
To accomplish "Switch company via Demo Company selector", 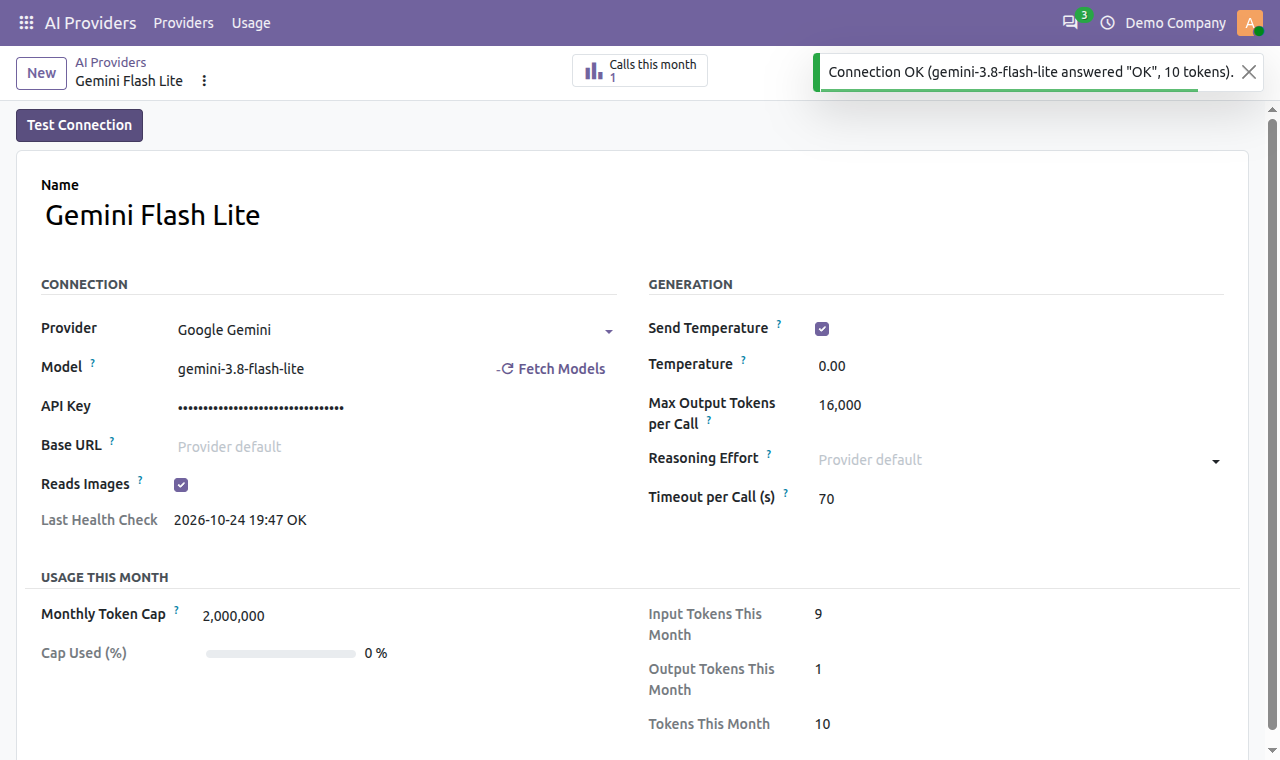I will pos(1175,23).
